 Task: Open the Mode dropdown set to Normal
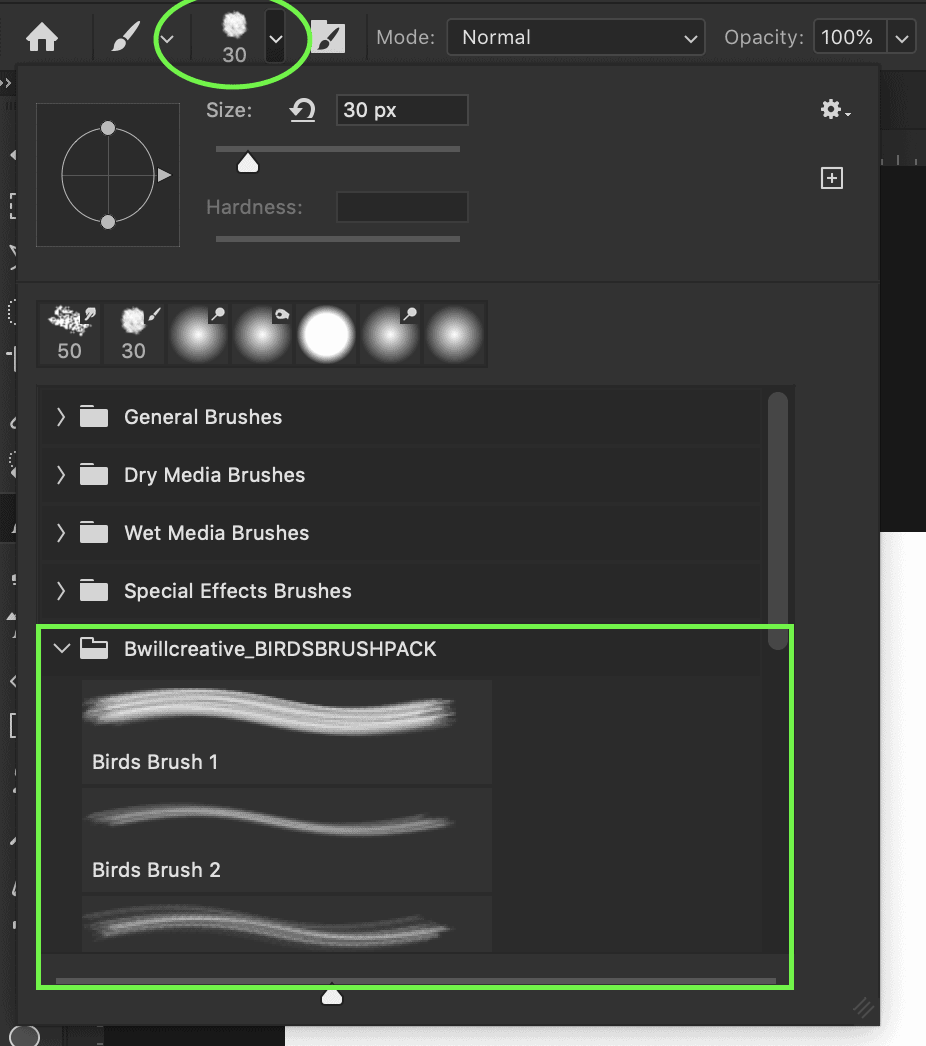coord(576,37)
